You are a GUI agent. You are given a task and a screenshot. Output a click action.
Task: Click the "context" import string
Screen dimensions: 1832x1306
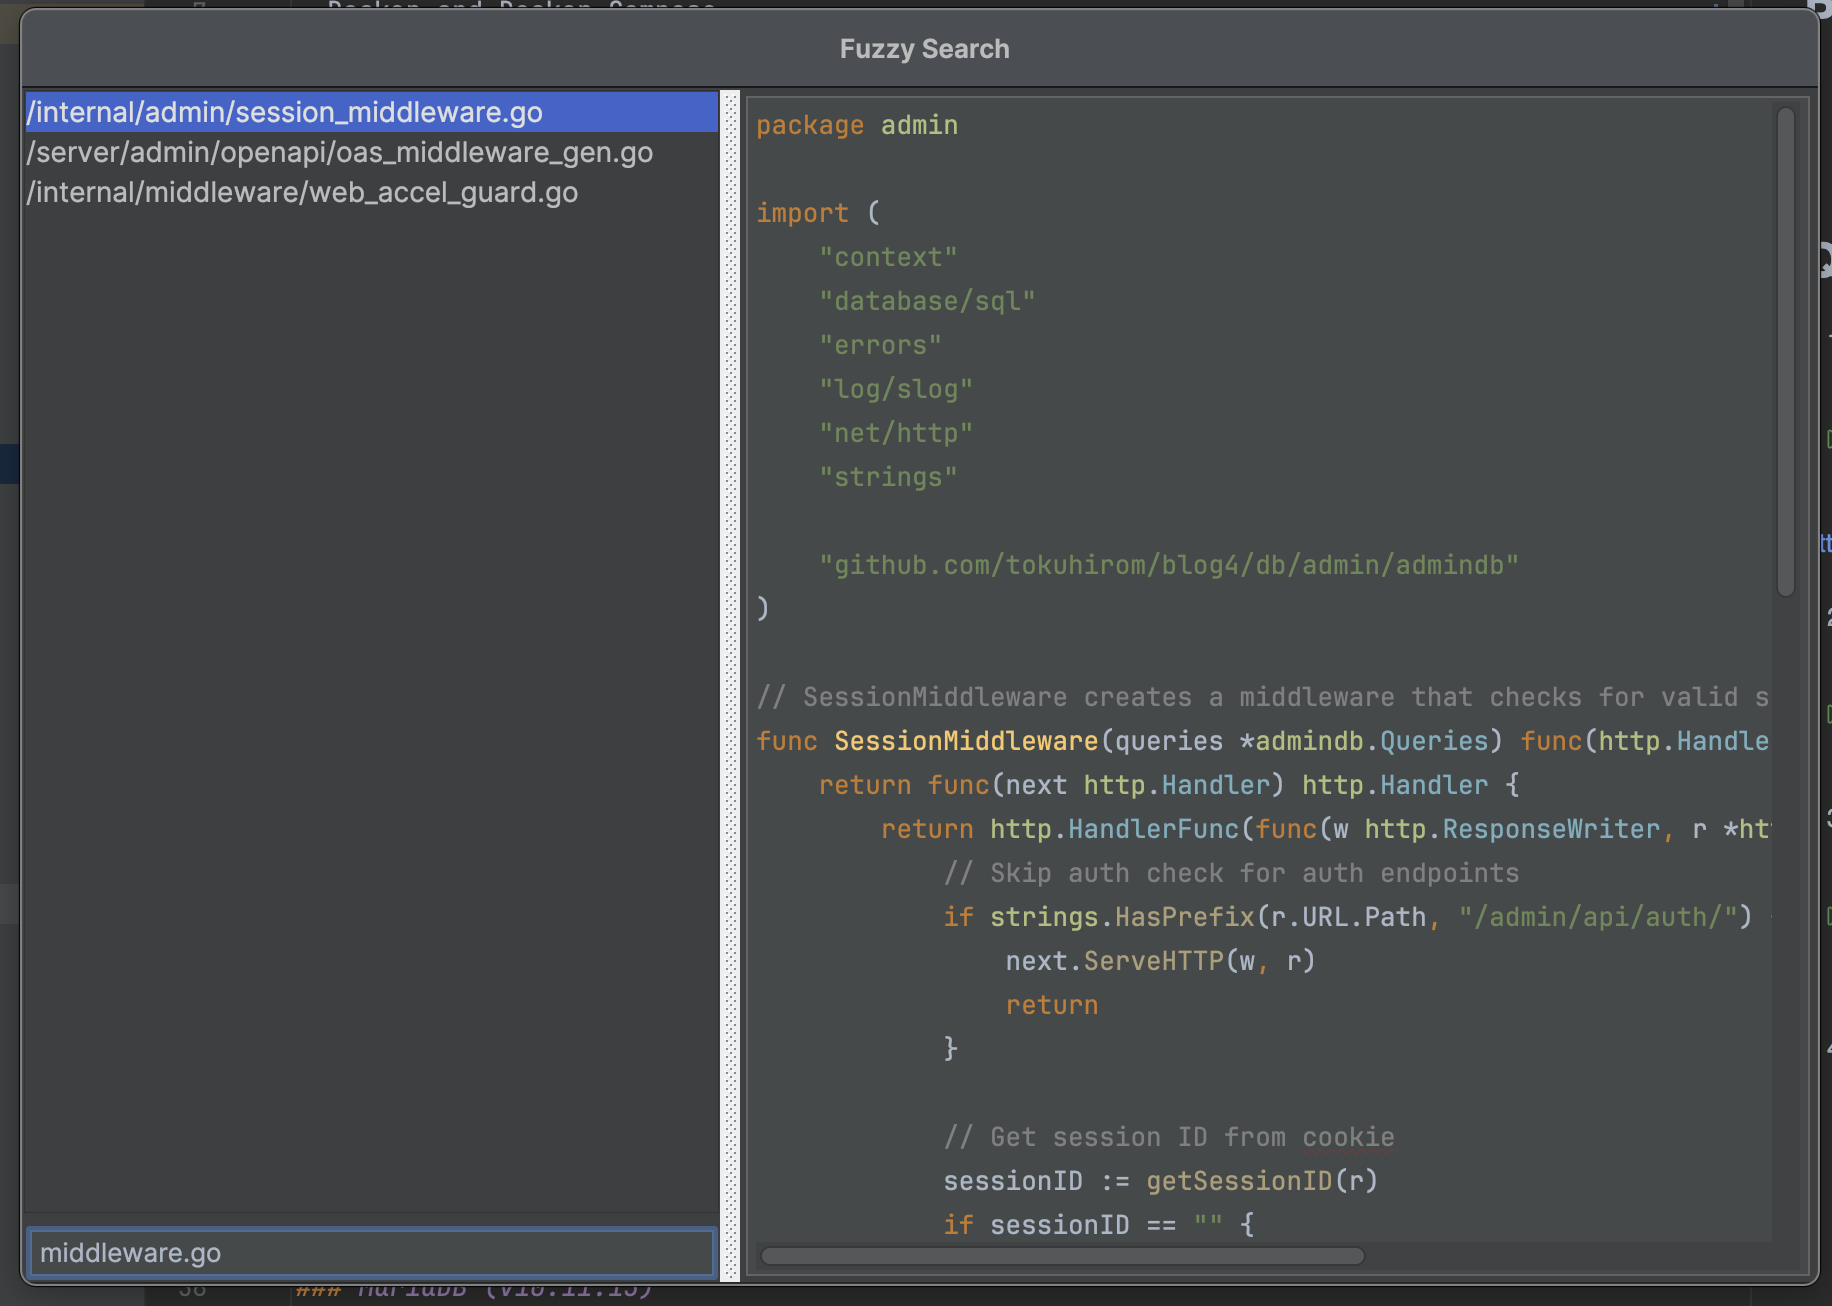(888, 257)
